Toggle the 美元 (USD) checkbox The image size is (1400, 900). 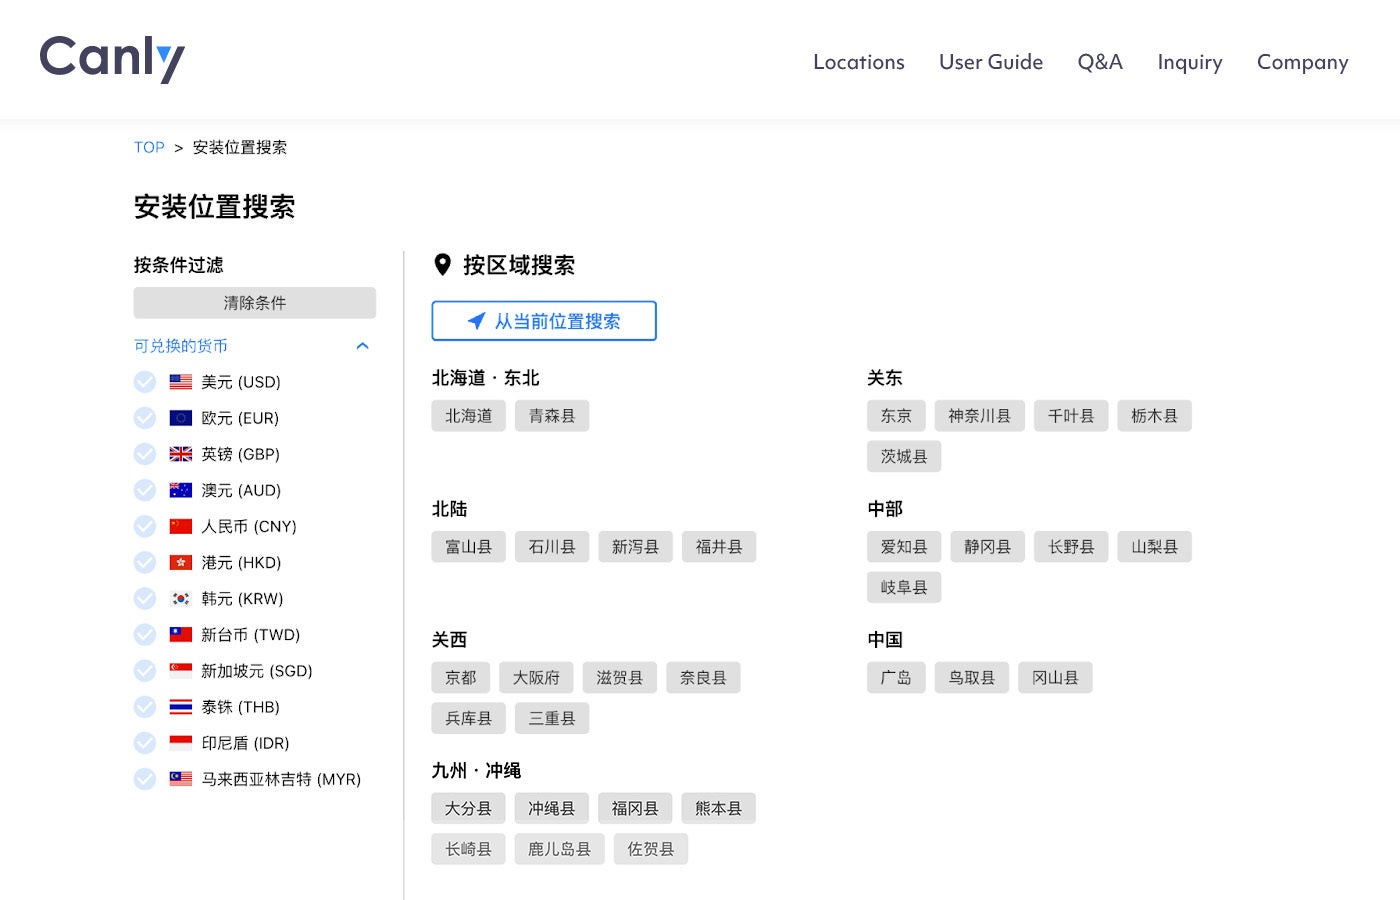[145, 382]
